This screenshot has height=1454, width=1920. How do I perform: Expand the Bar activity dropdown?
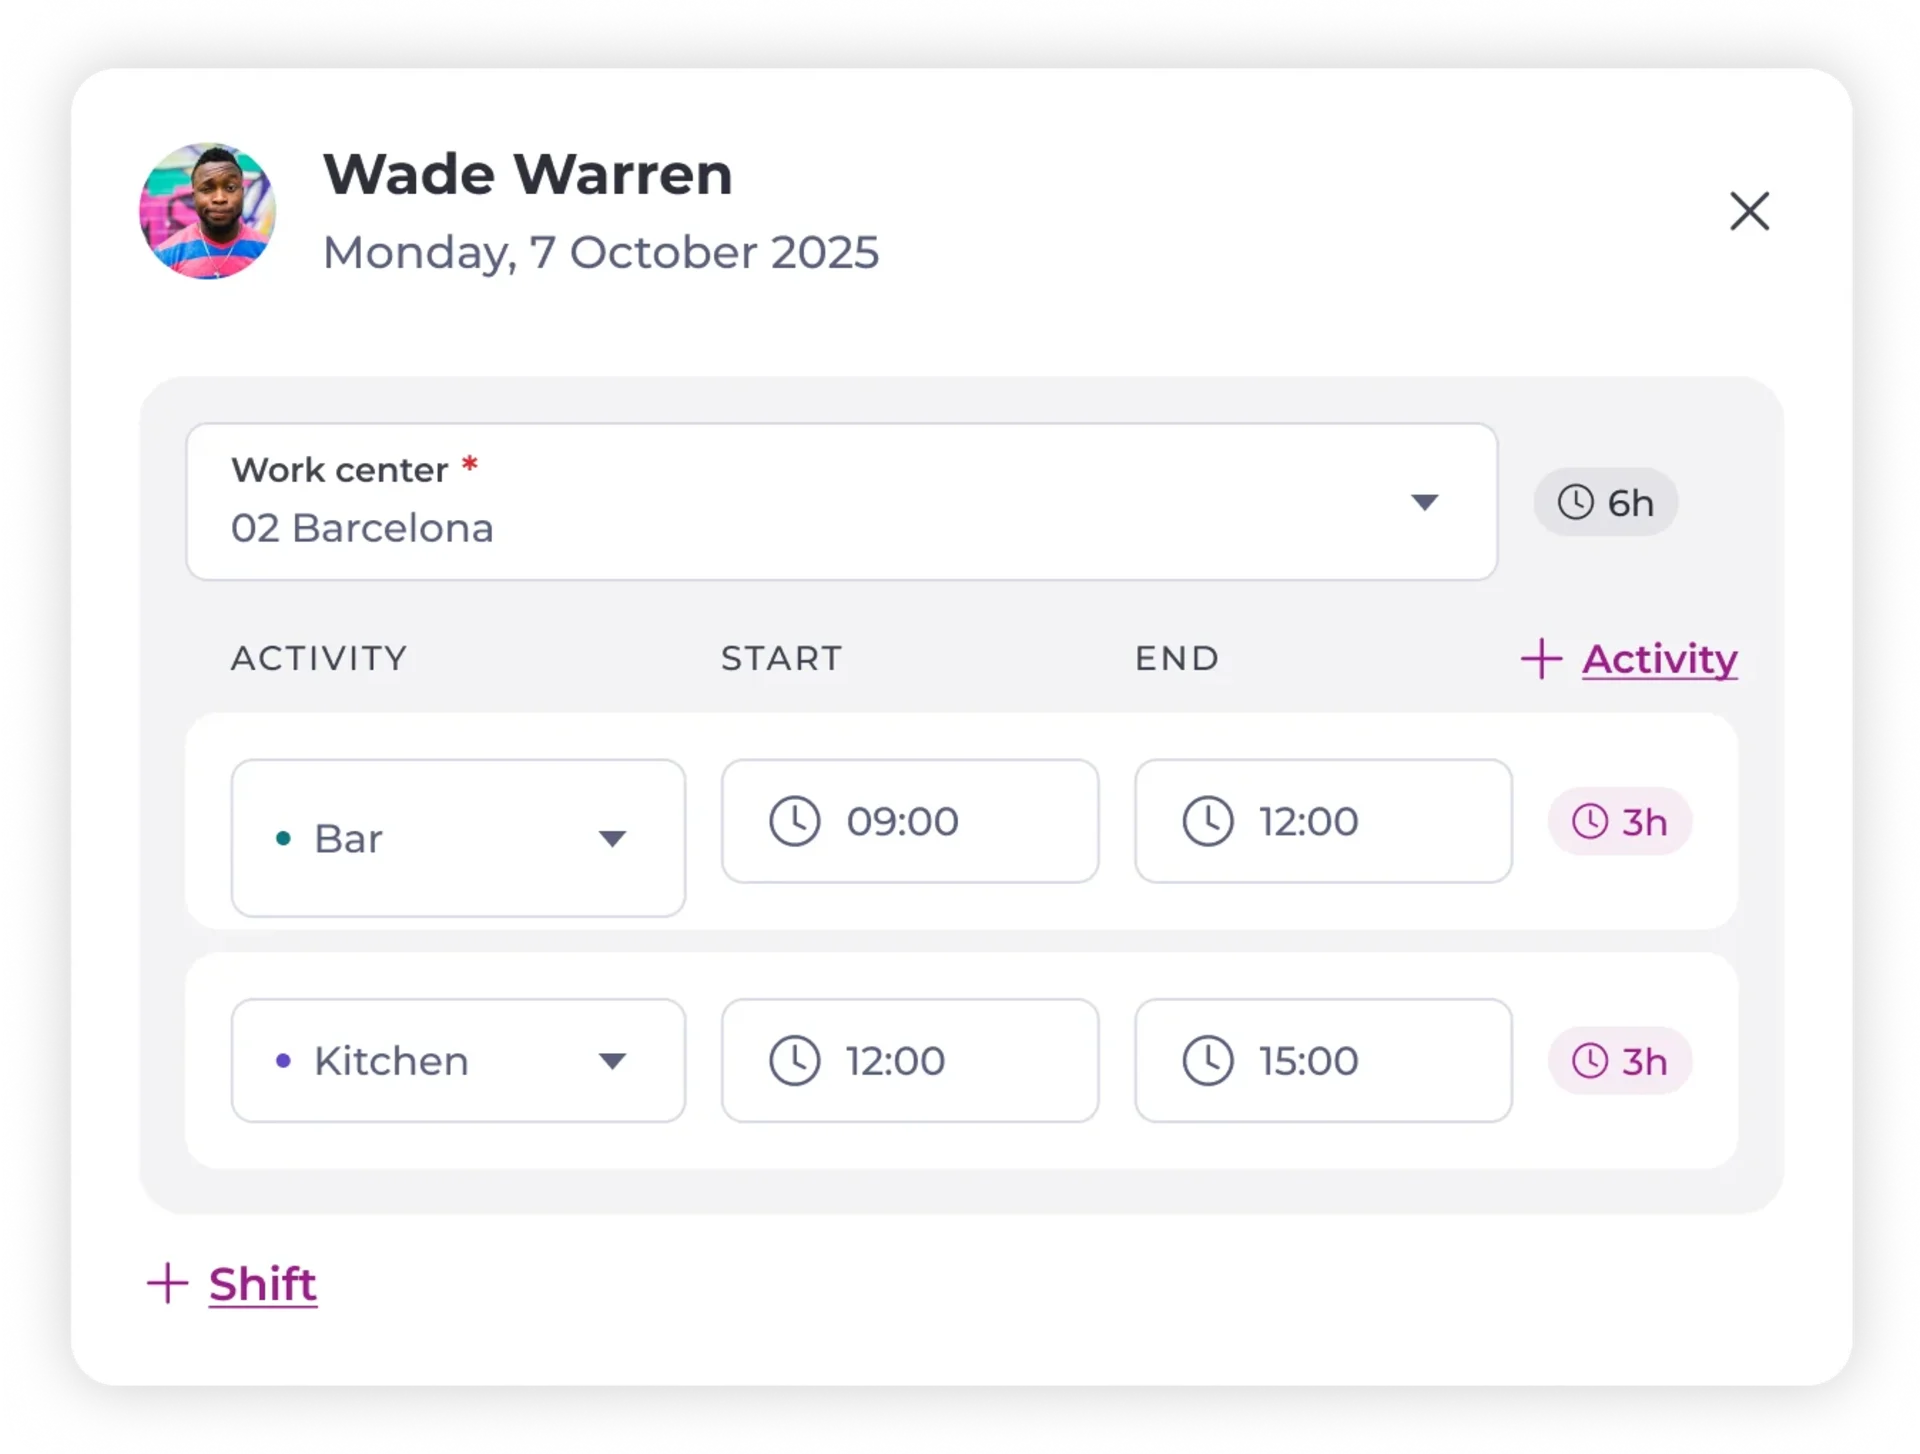point(458,838)
